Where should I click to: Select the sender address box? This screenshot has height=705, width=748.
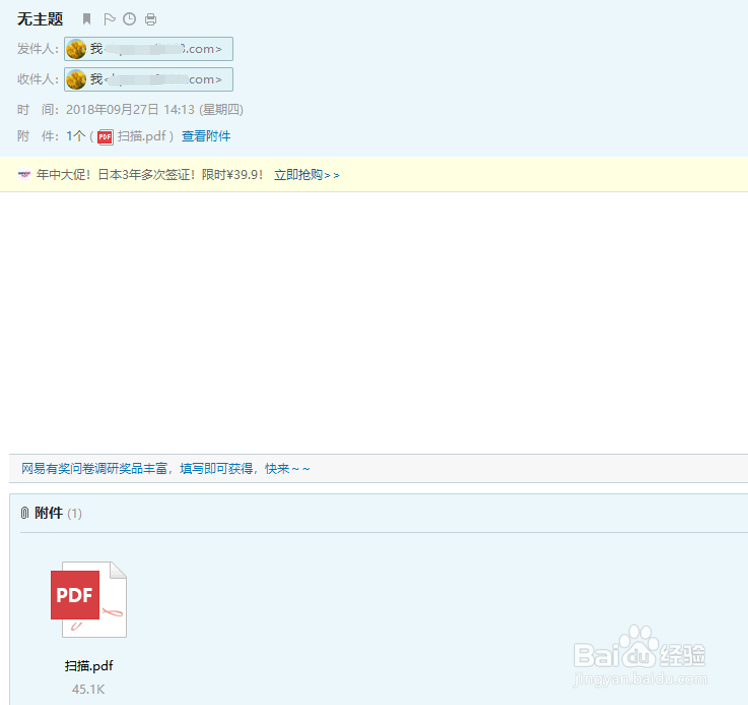click(149, 49)
